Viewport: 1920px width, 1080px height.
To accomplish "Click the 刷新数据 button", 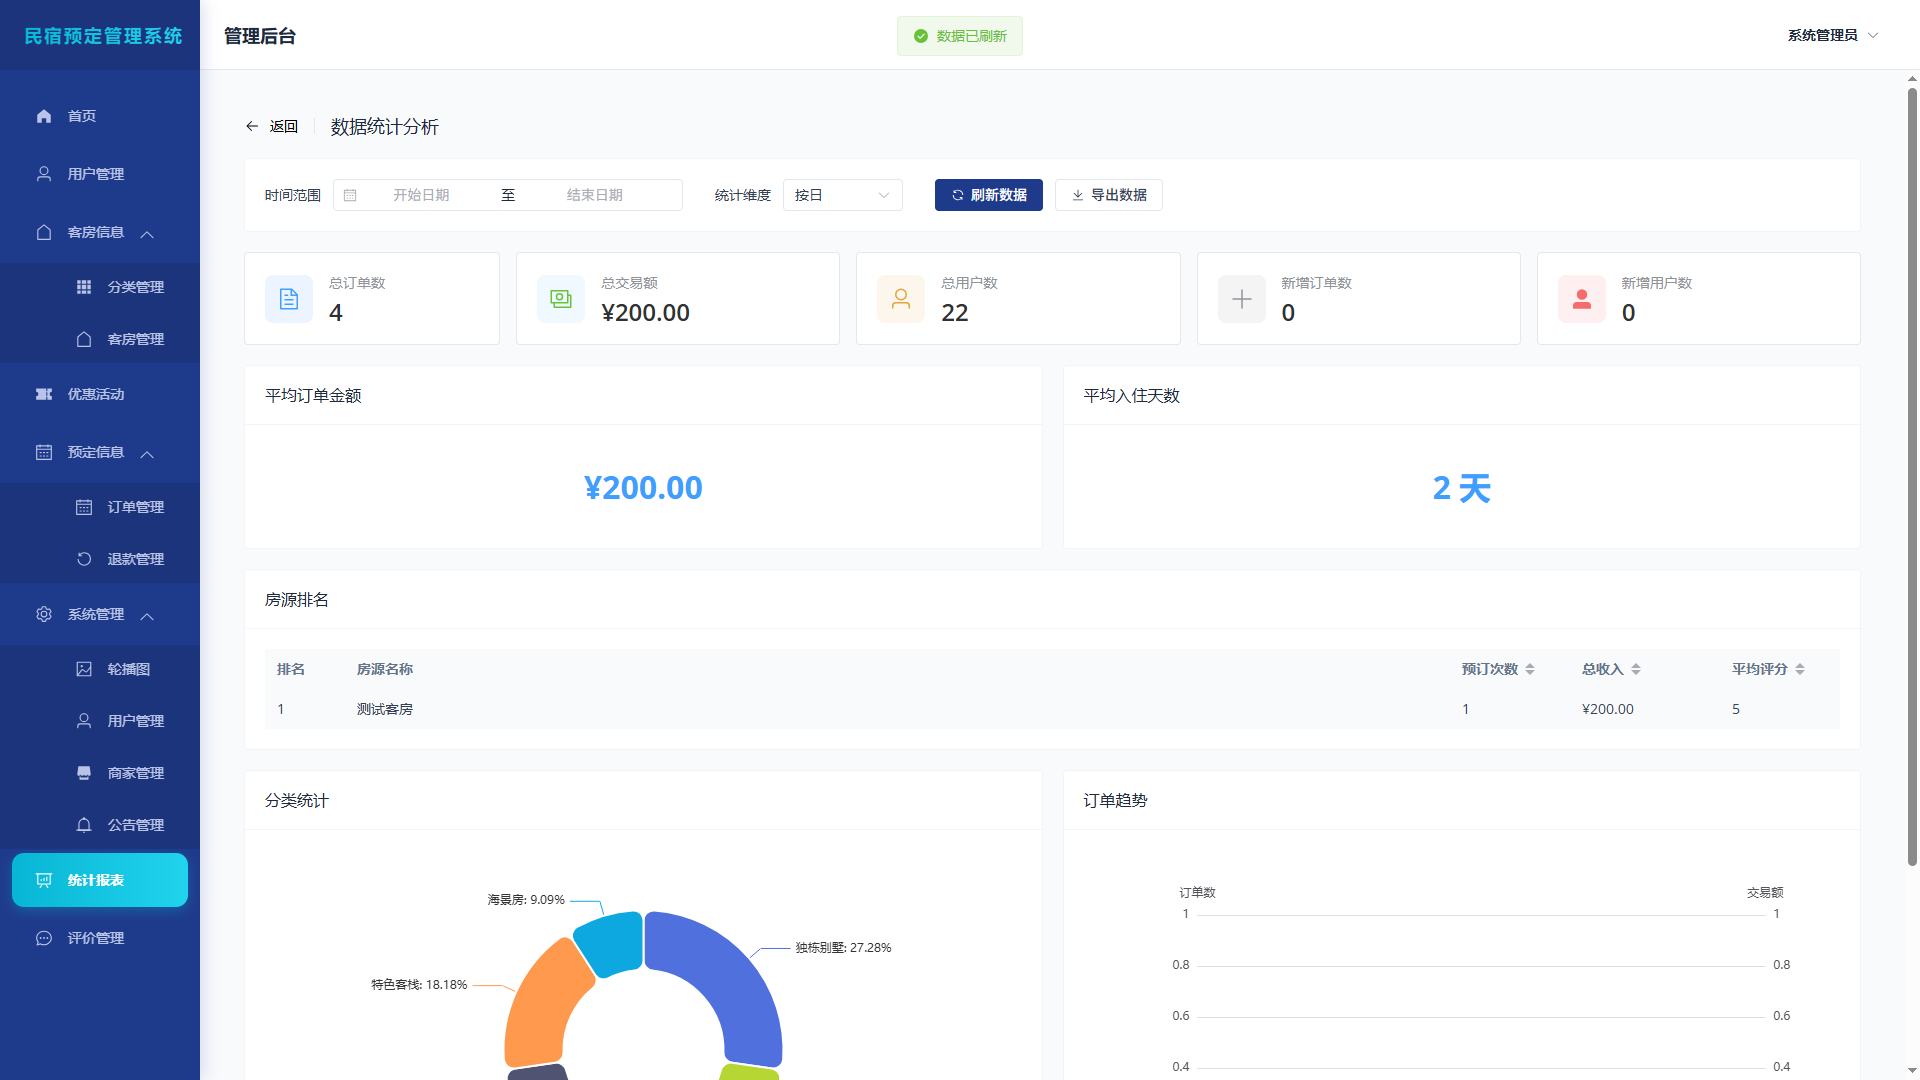I will point(988,195).
